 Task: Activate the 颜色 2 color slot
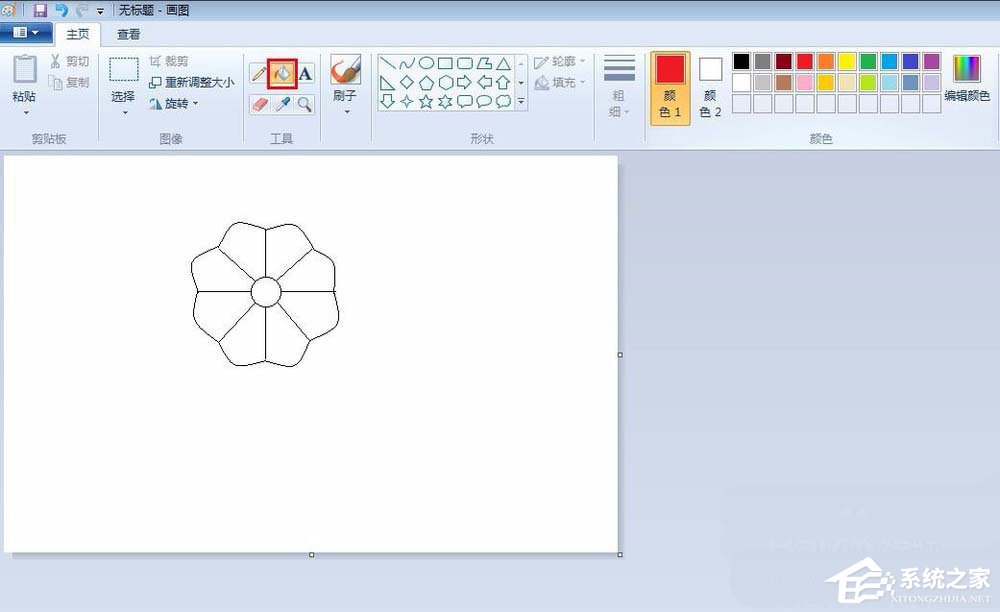click(x=710, y=87)
